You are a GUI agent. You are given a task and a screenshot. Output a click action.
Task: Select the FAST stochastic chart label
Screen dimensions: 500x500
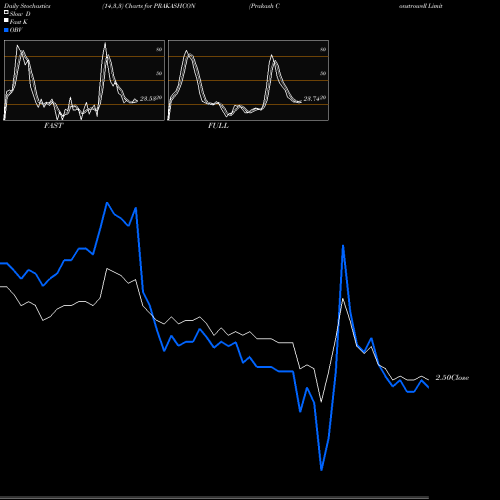click(x=53, y=126)
